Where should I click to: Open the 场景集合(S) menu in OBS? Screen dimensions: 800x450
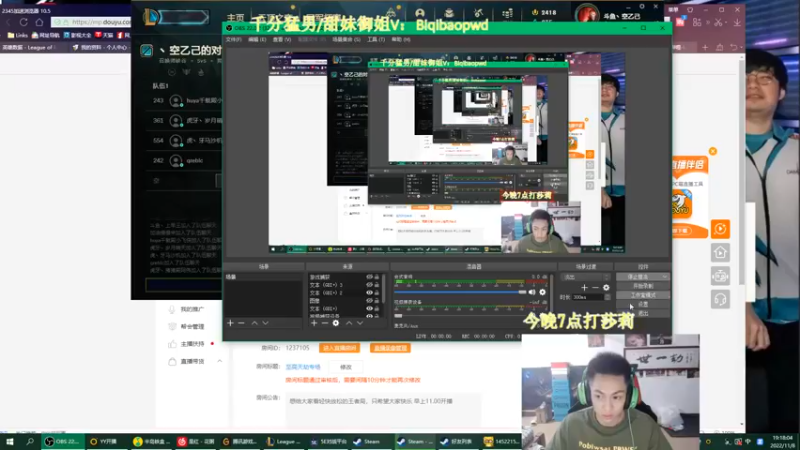point(346,40)
